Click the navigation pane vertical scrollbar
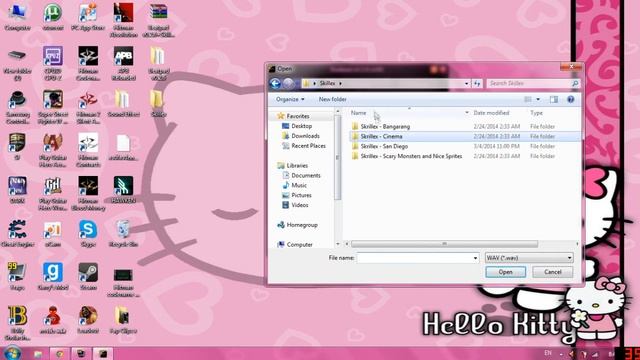The image size is (640, 360). tap(338, 158)
